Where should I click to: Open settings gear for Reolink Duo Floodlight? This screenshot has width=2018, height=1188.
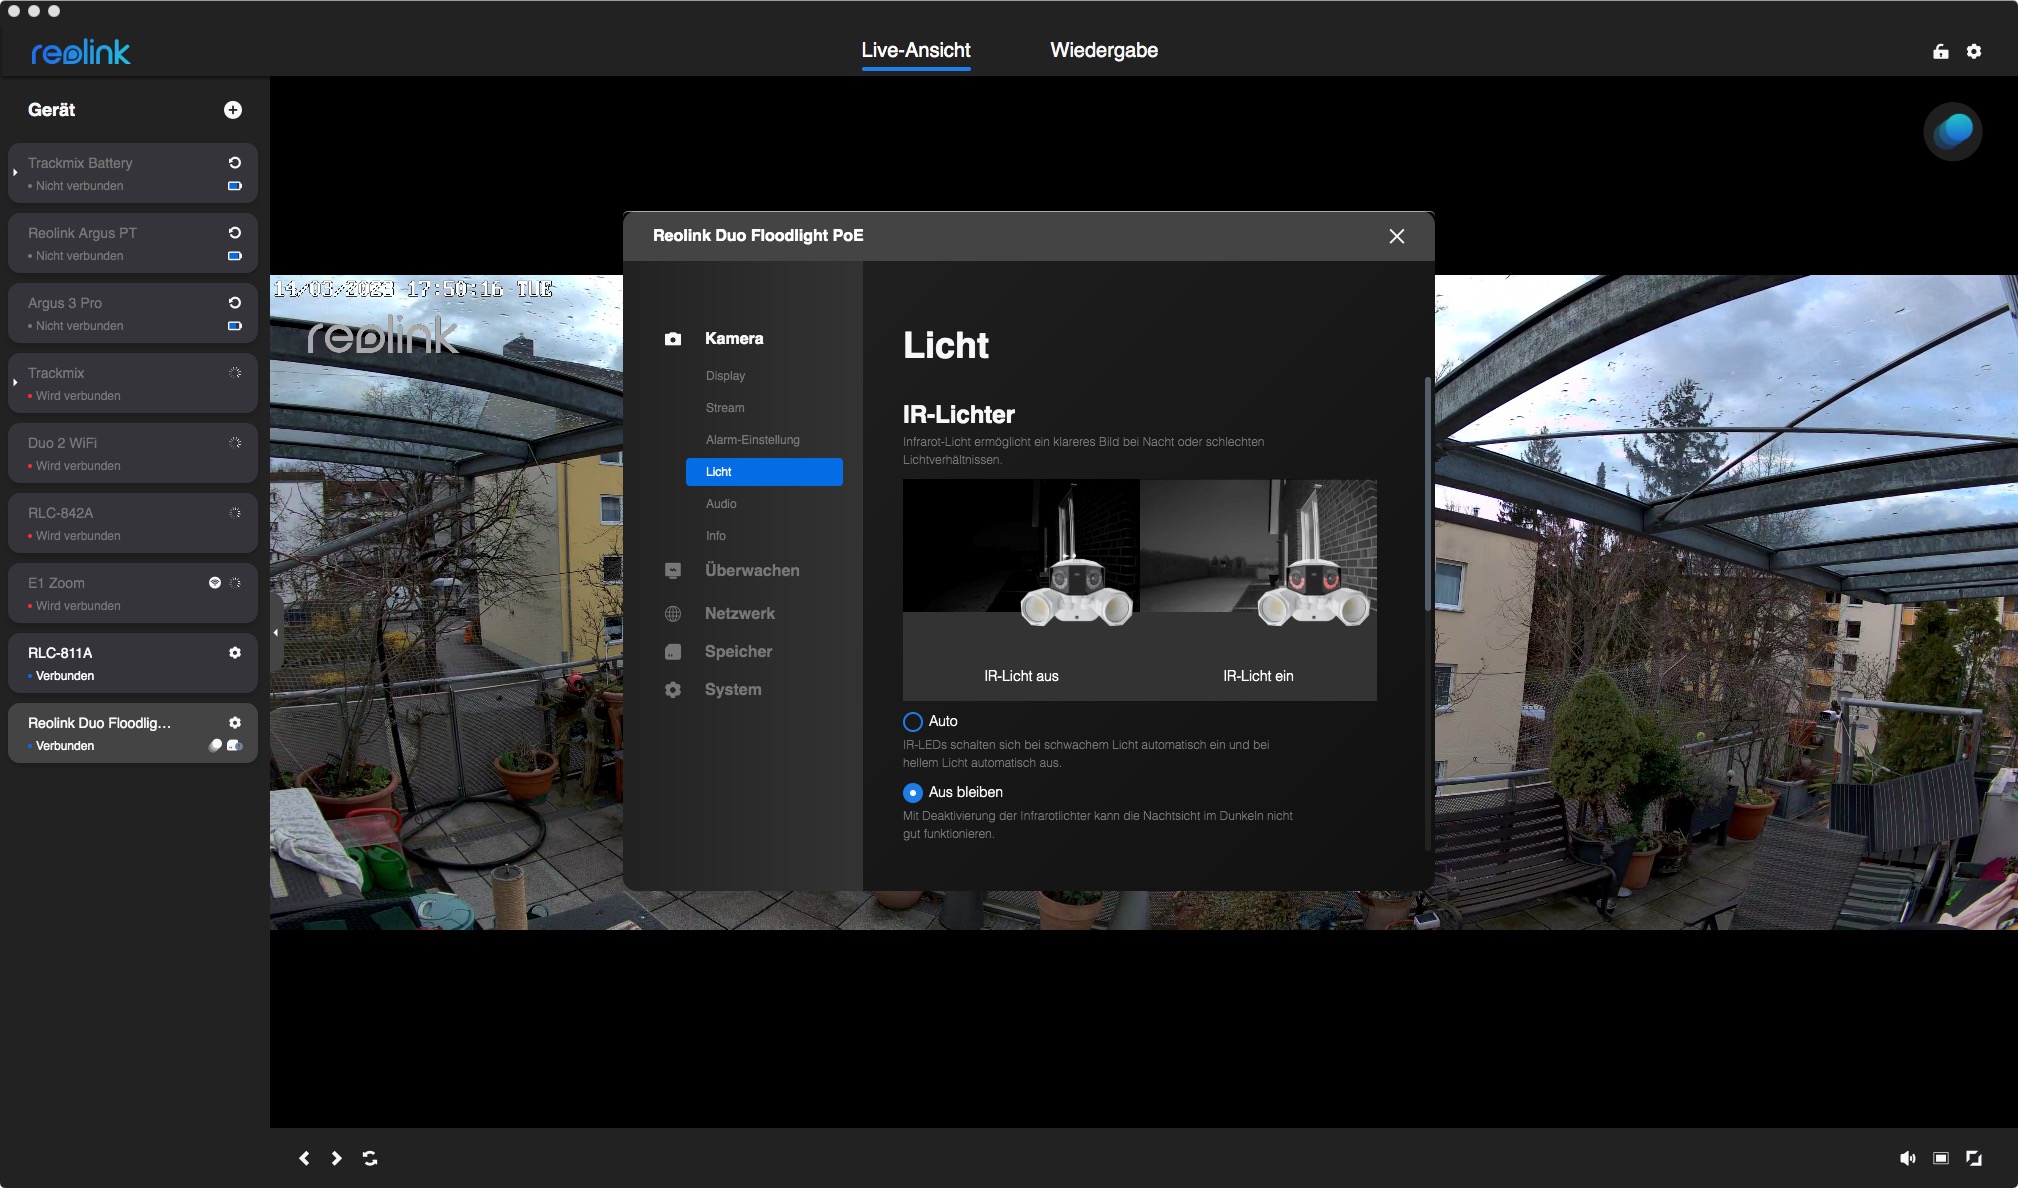point(235,723)
